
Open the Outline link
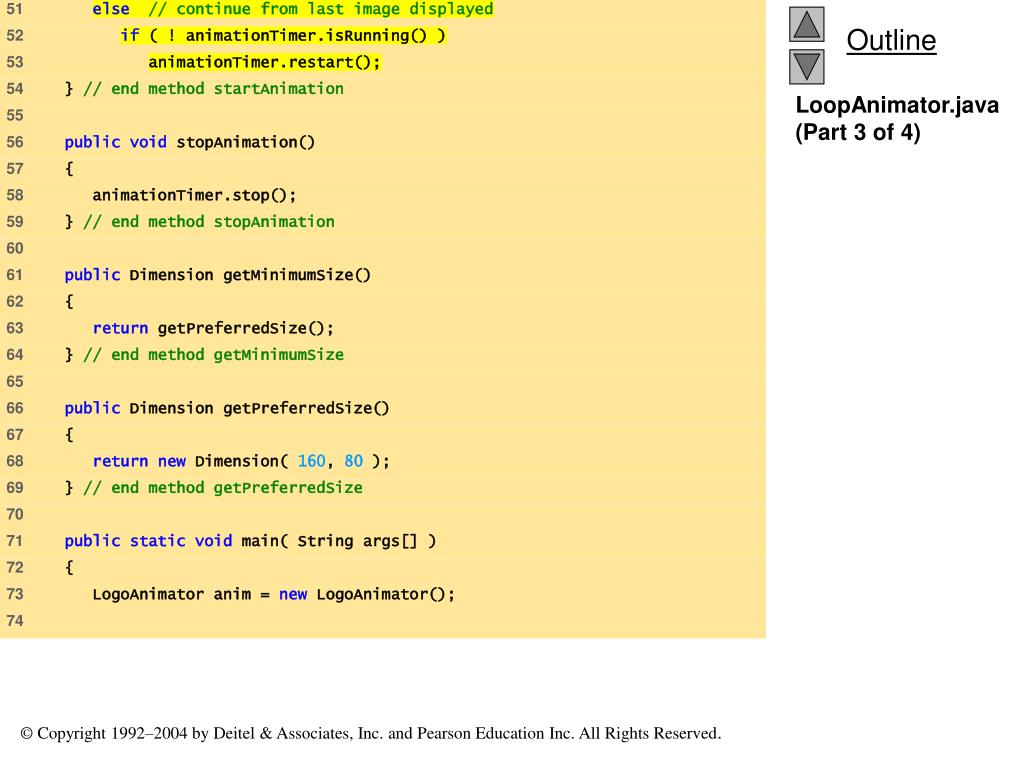891,40
